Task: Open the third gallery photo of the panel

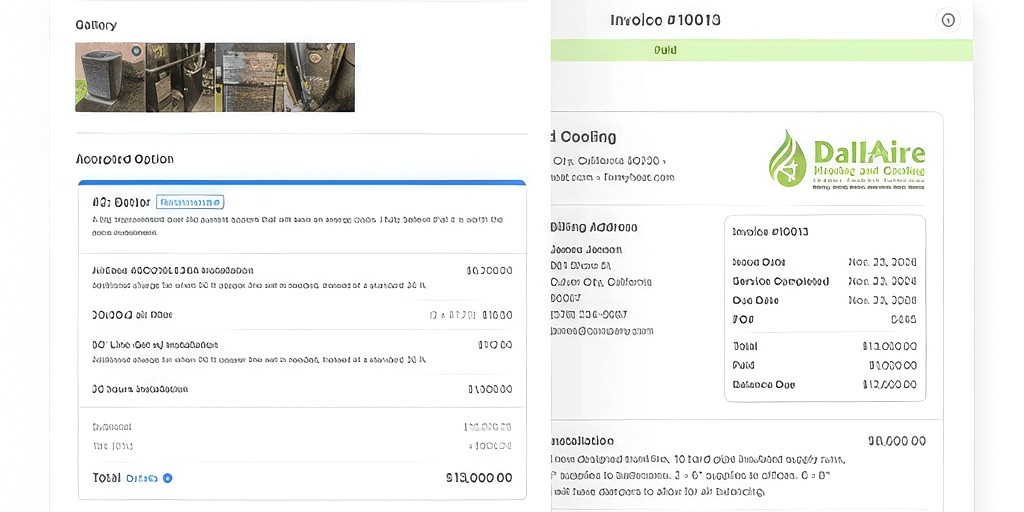Action: 249,77
